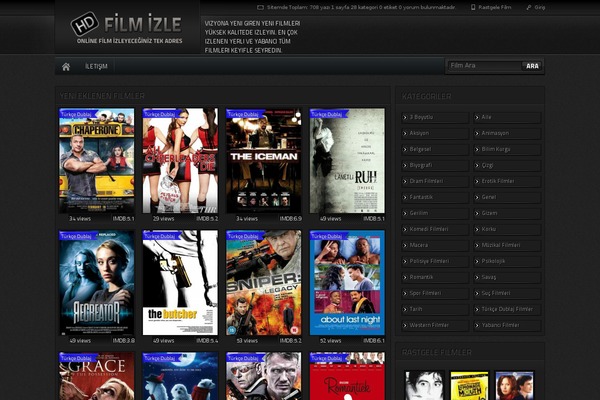Open The Iceman movie poster
600x400 pixels.
[x=264, y=161]
